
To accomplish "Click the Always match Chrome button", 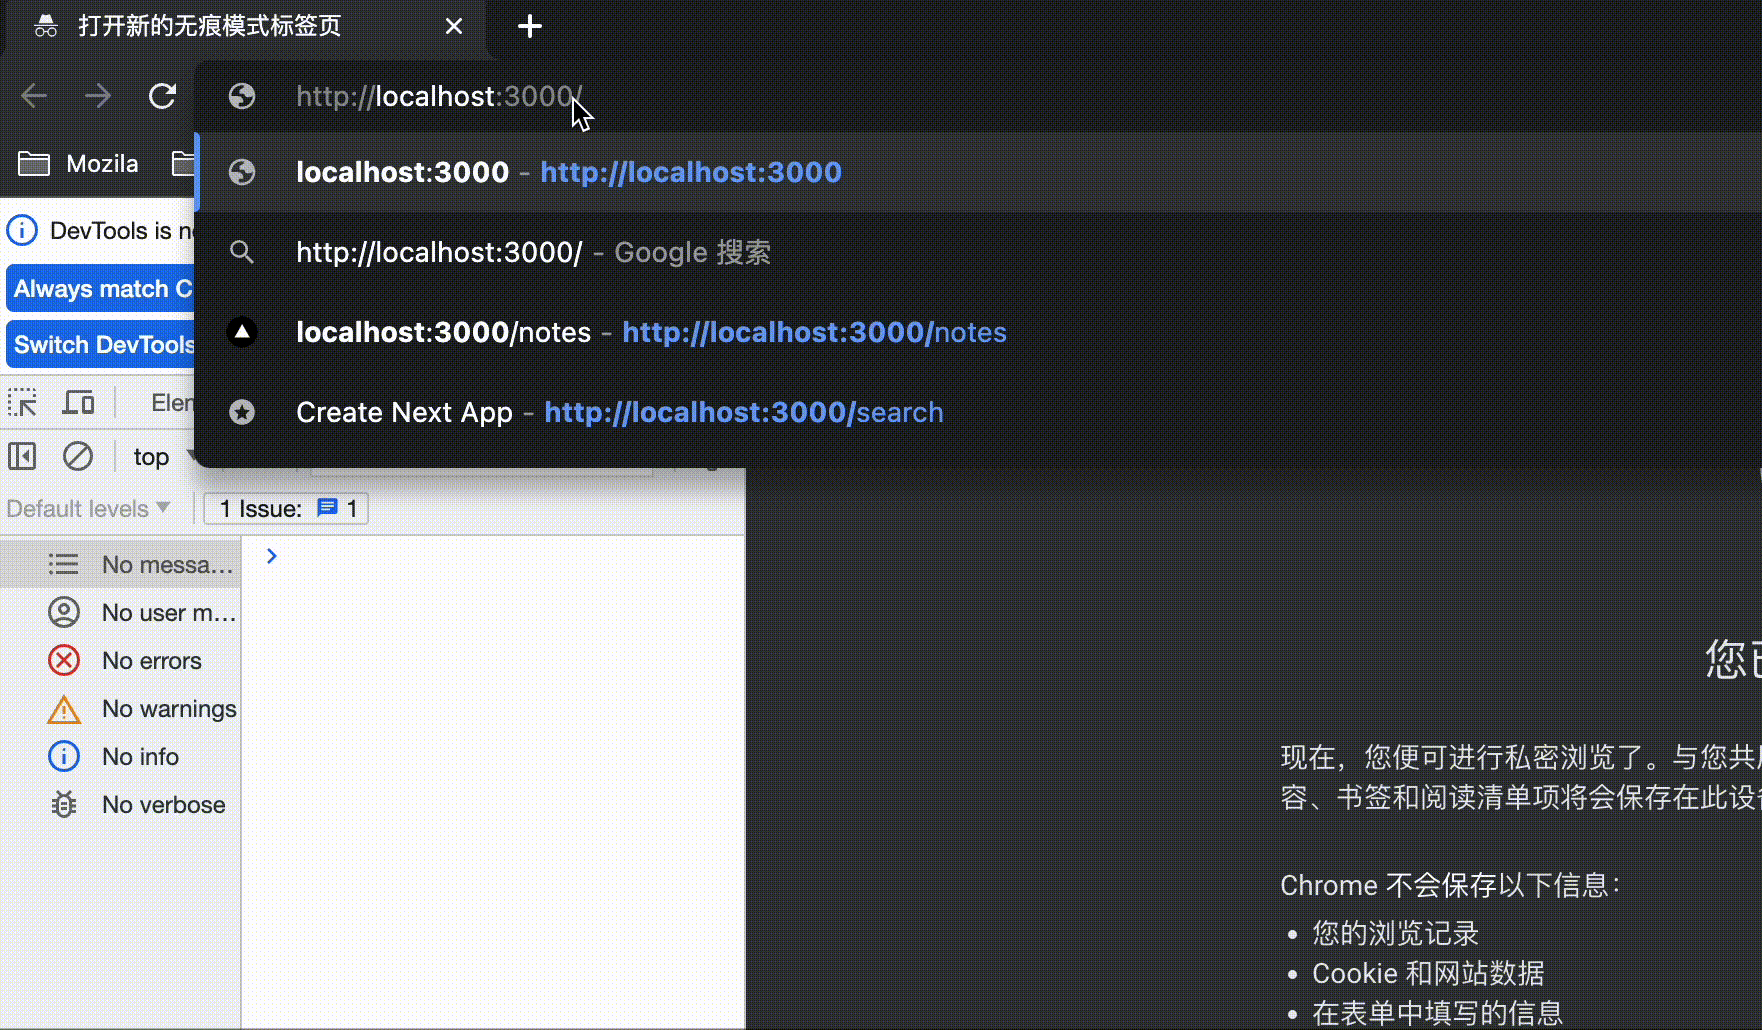I will [x=100, y=288].
